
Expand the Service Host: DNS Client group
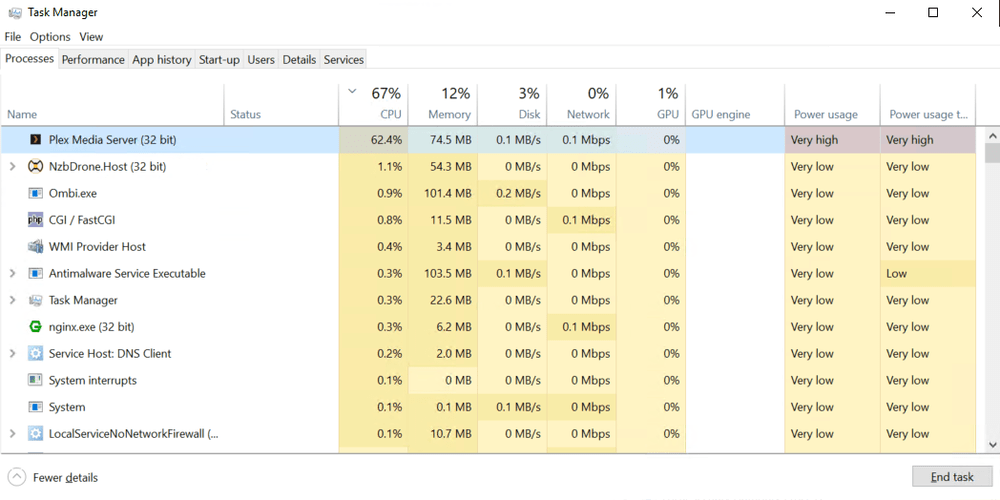pos(12,353)
